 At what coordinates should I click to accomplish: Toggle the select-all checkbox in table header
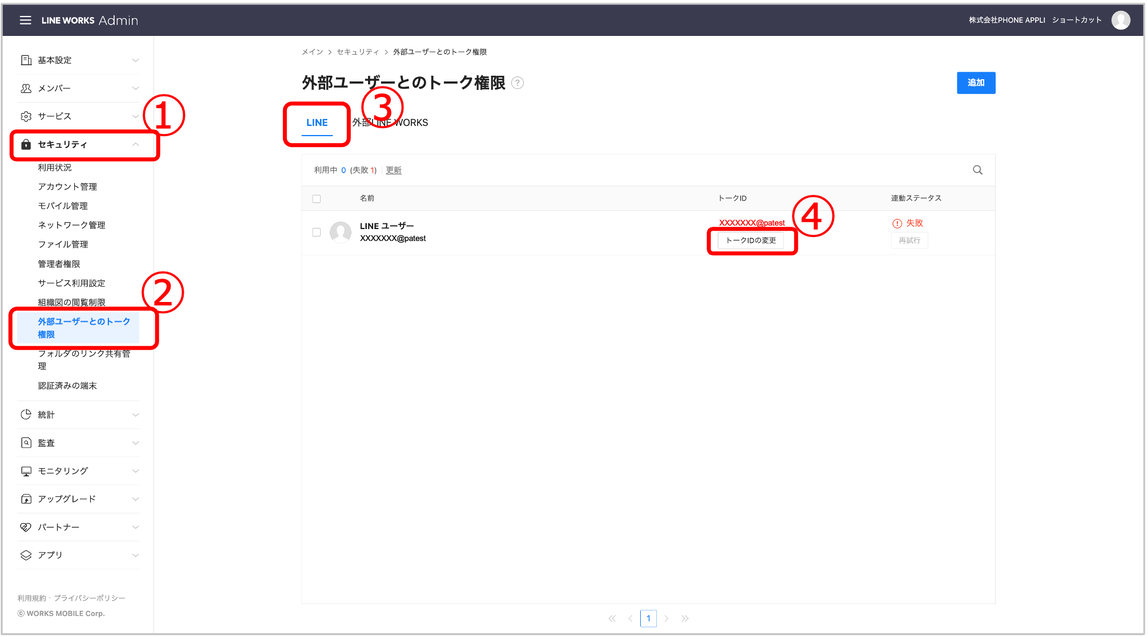tap(316, 198)
